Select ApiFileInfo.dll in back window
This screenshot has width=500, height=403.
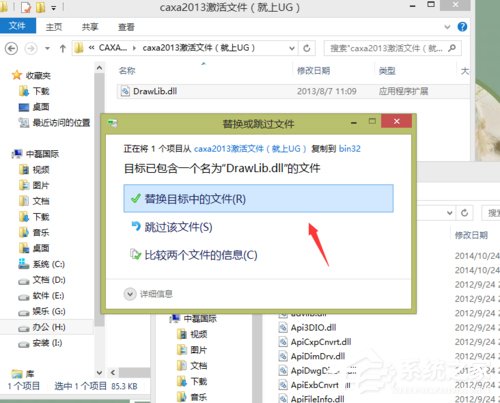pos(311,399)
